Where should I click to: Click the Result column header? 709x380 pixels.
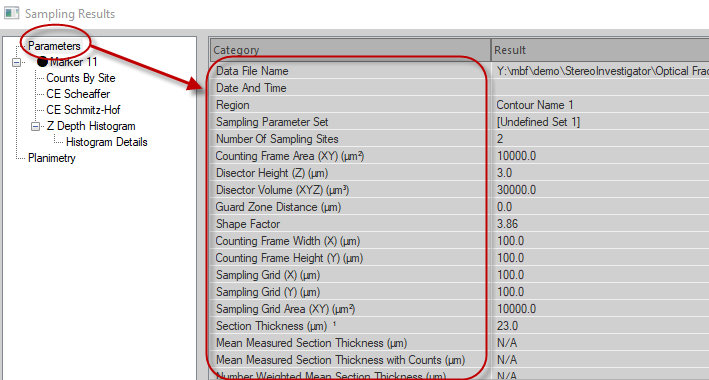600,50
